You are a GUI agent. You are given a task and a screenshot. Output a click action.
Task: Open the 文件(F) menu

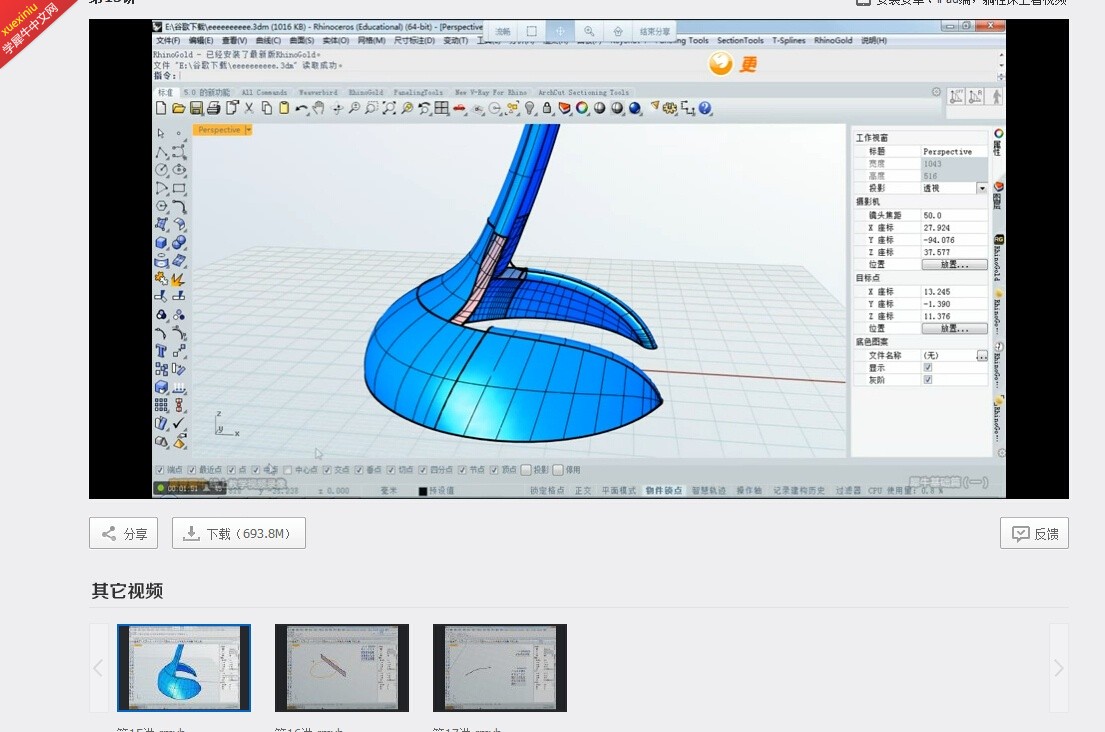(x=168, y=41)
